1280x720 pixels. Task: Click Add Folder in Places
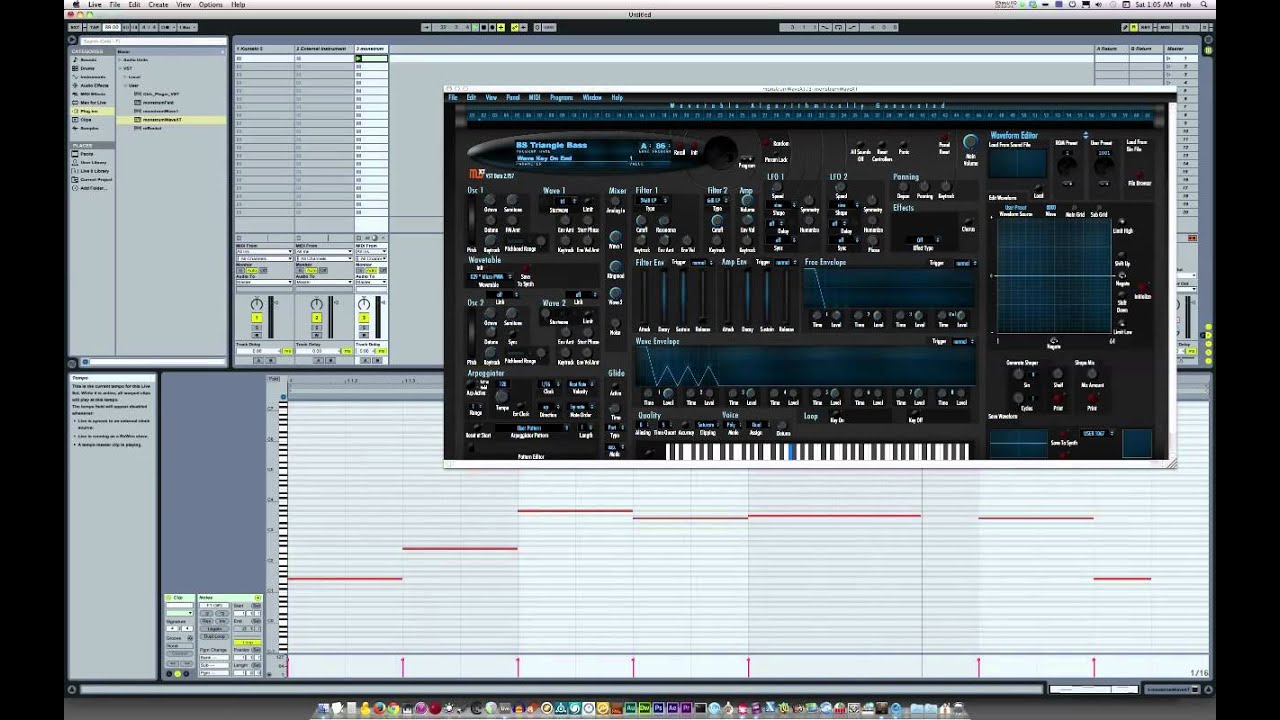93,188
